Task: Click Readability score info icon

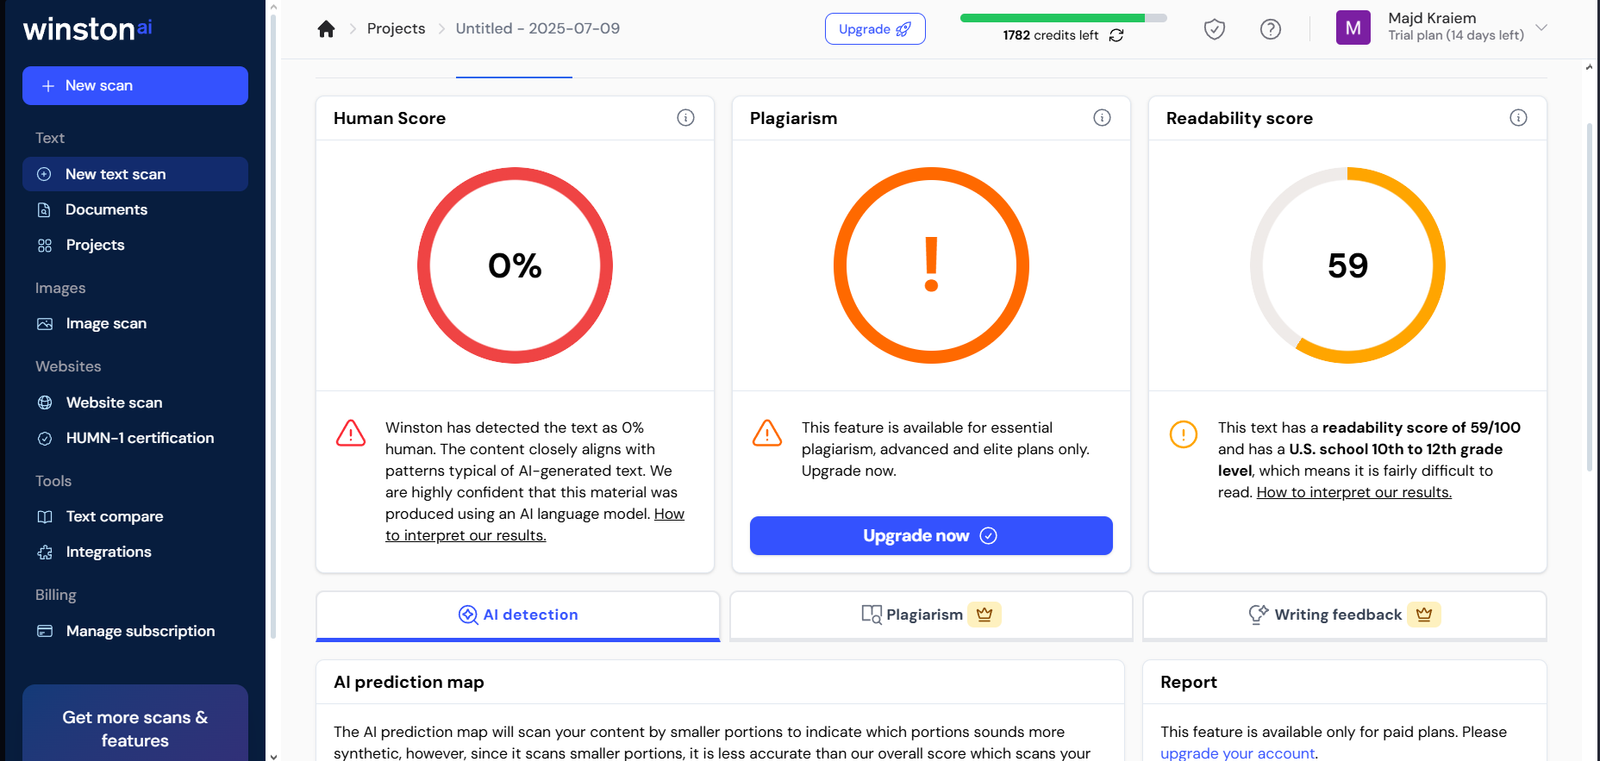Action: (1517, 118)
